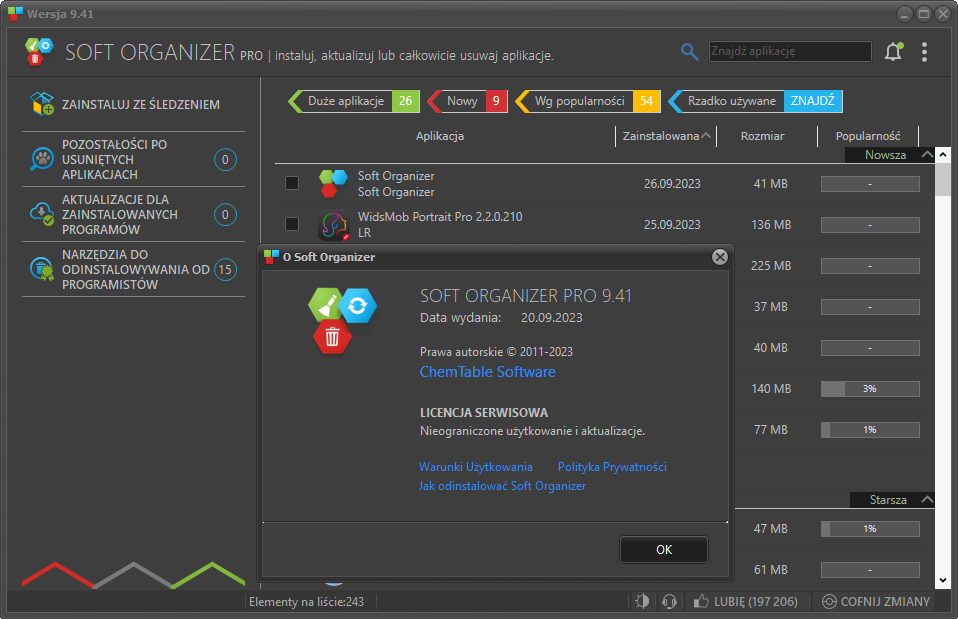Screen dimensions: 958x619
Task: Click the 136 MB size value
Action: (x=771, y=225)
